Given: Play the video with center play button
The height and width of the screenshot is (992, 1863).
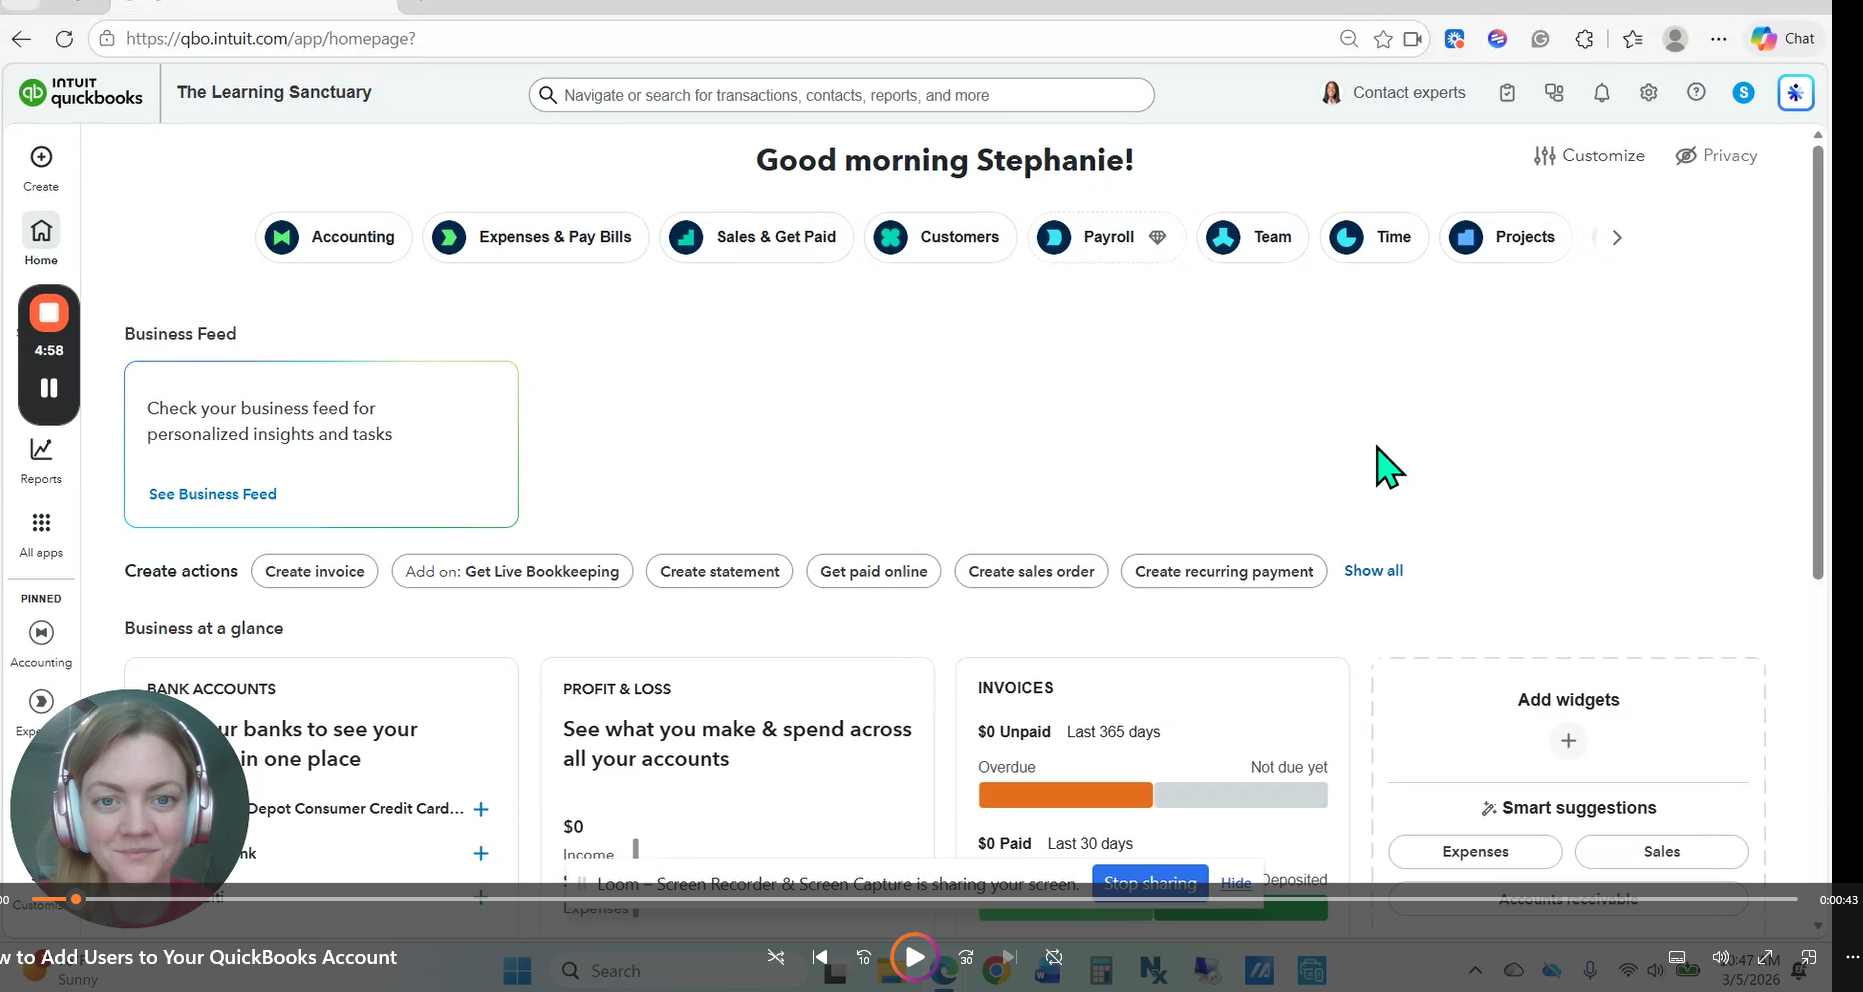Looking at the screenshot, I should pos(914,957).
